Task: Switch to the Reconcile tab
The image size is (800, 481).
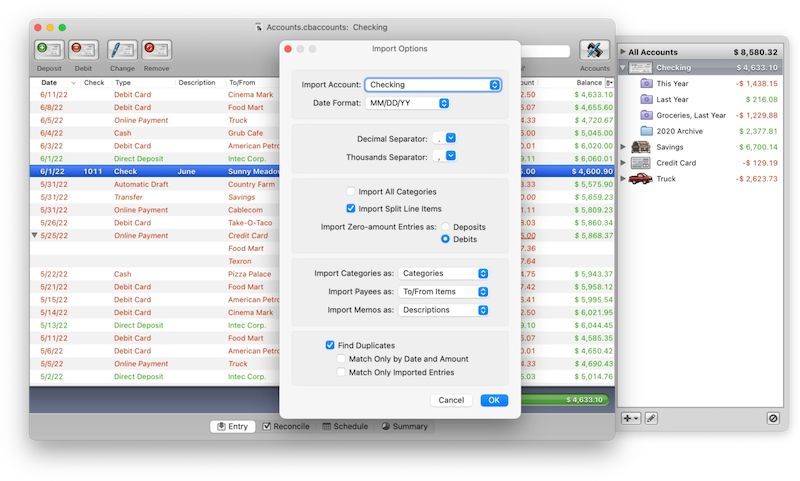Action: (x=286, y=426)
